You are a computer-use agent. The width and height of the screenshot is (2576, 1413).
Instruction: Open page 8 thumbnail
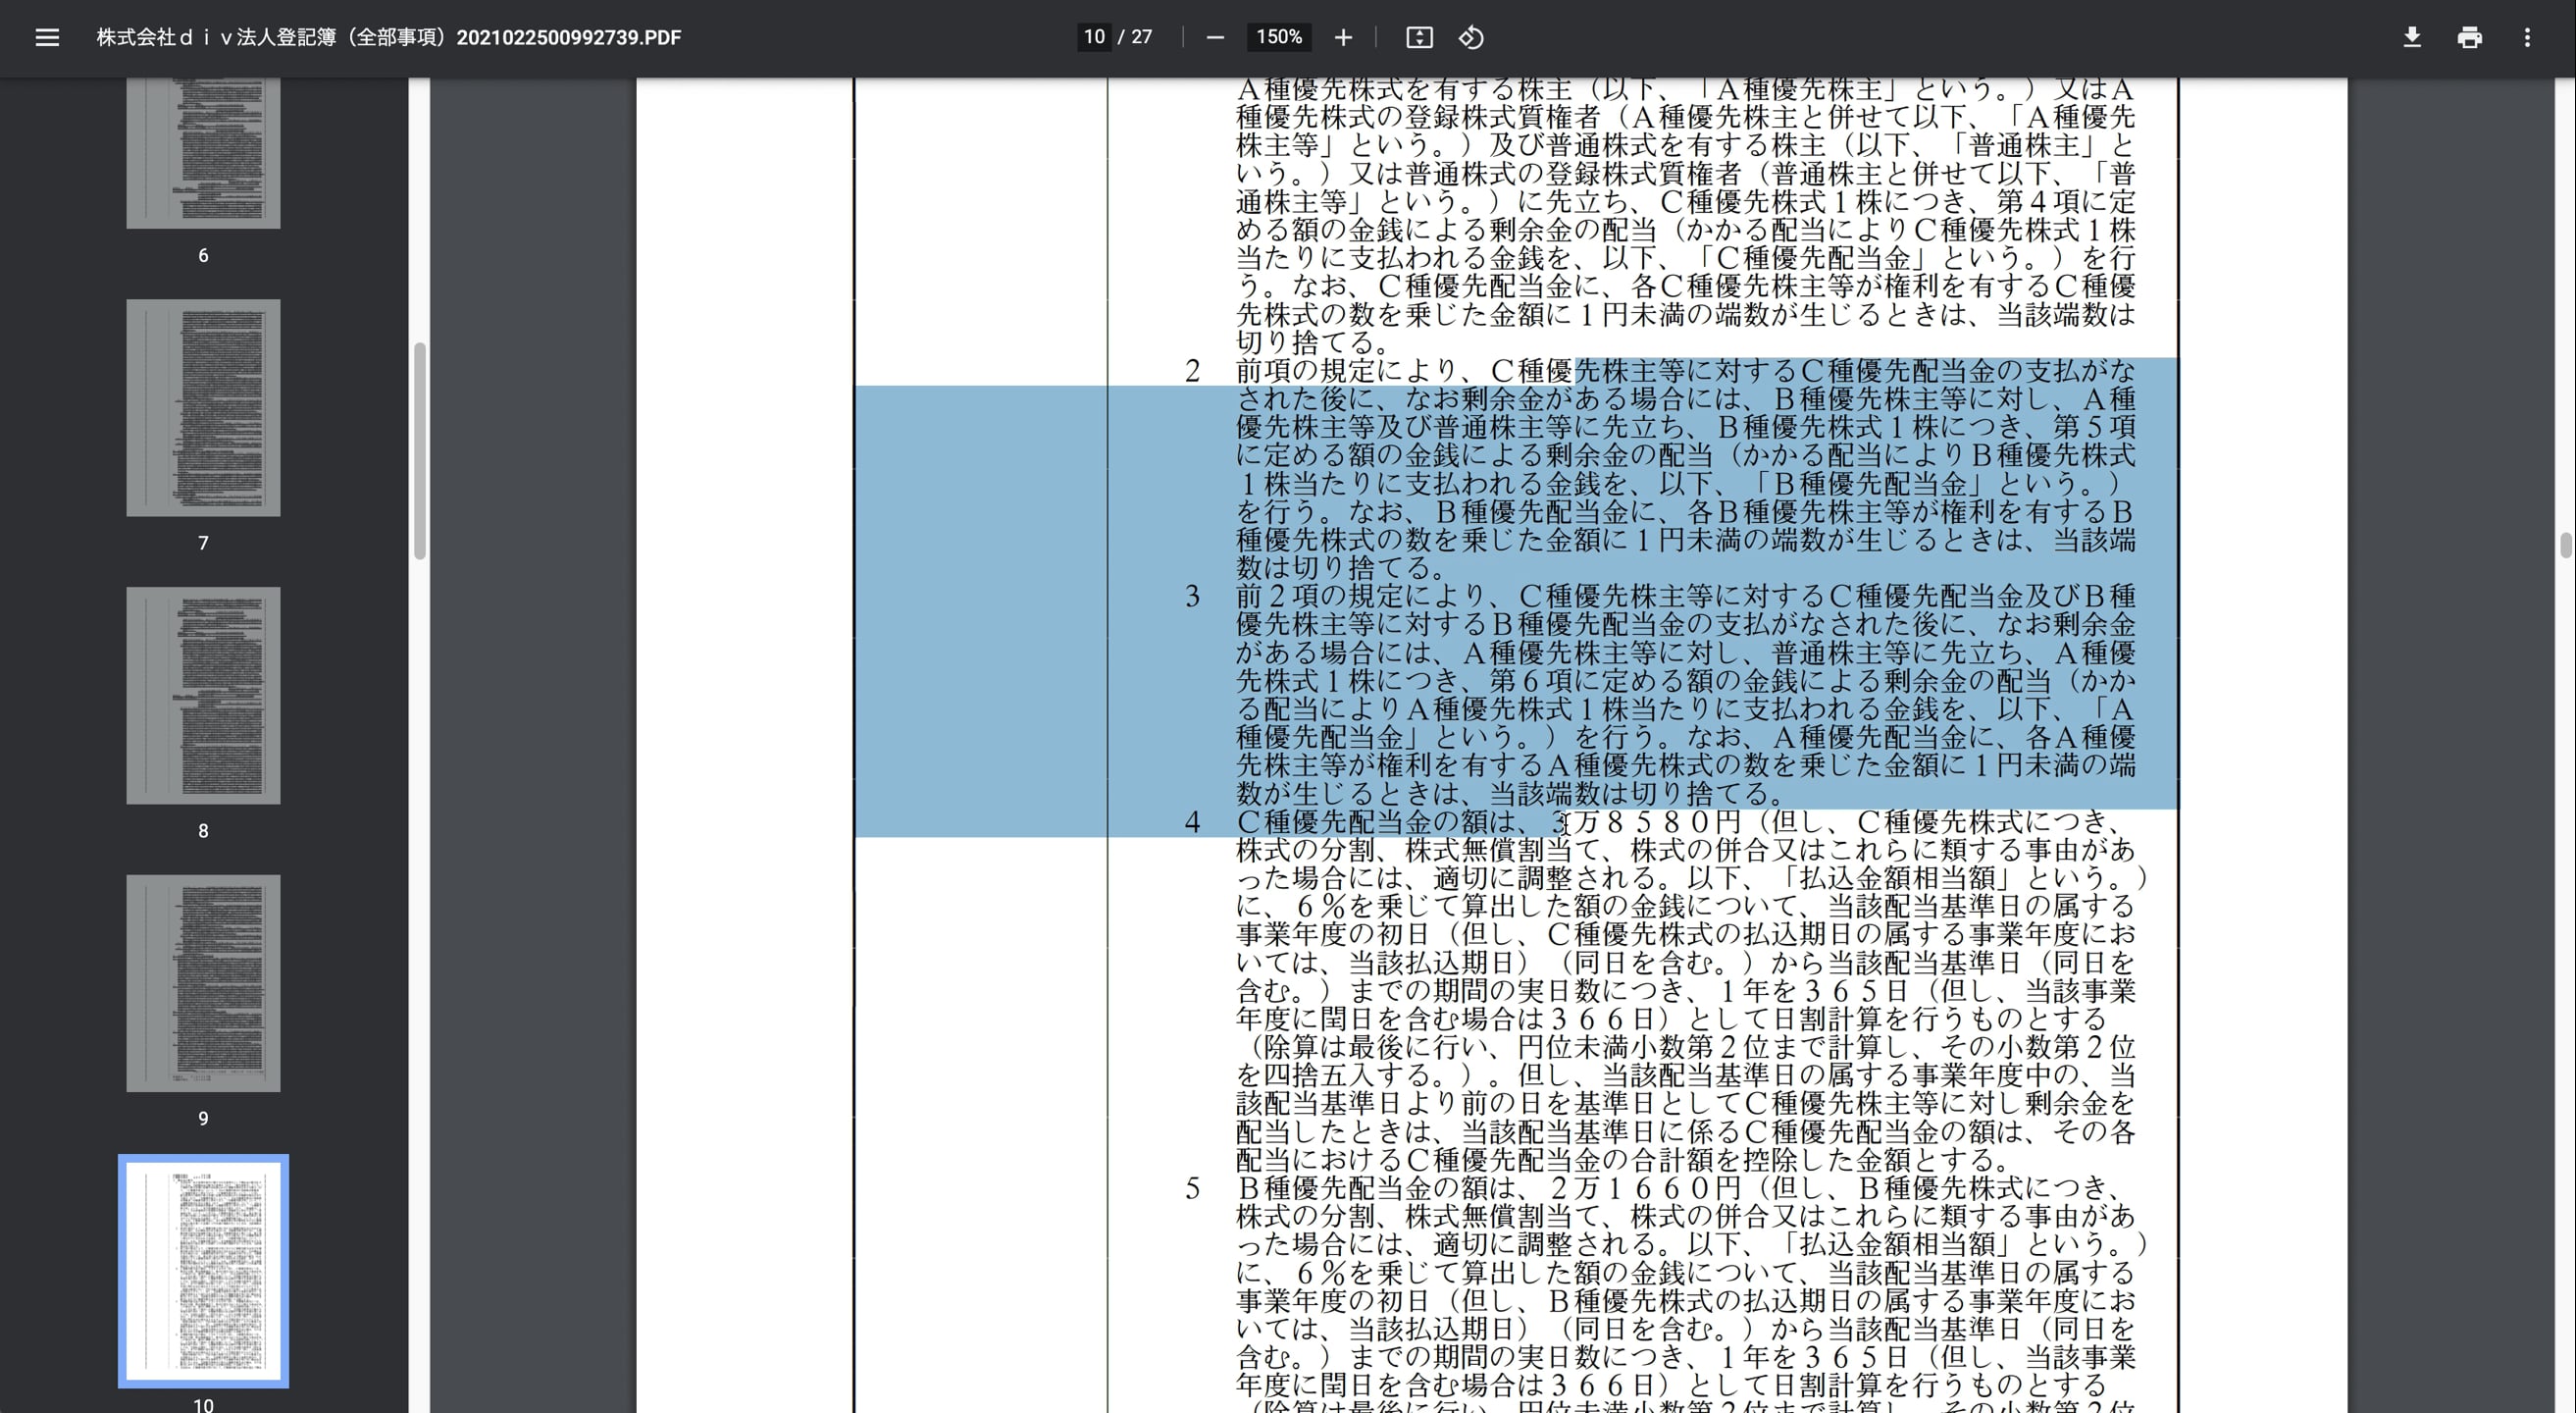[203, 695]
